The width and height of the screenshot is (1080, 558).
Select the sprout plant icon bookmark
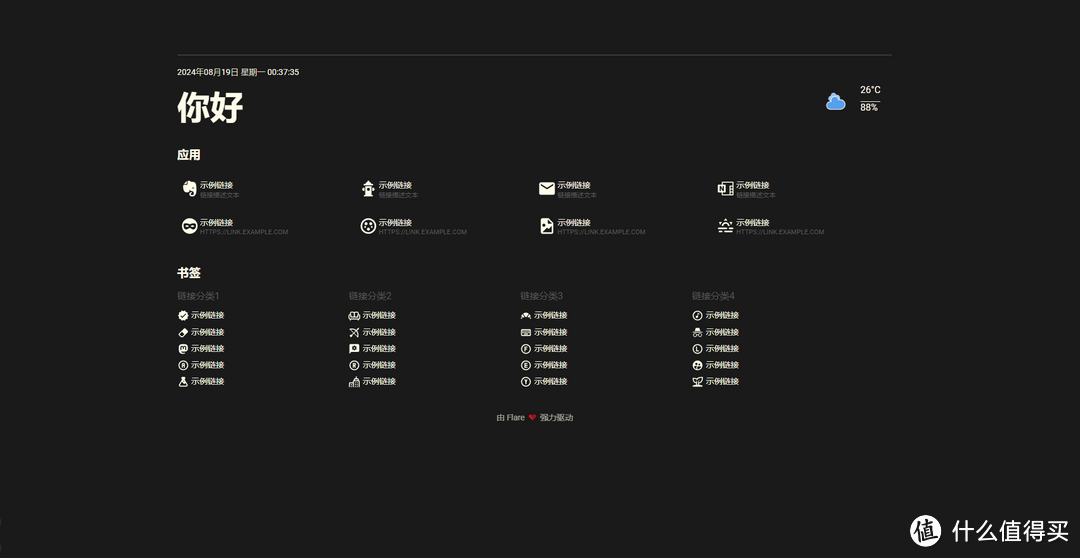[697, 382]
